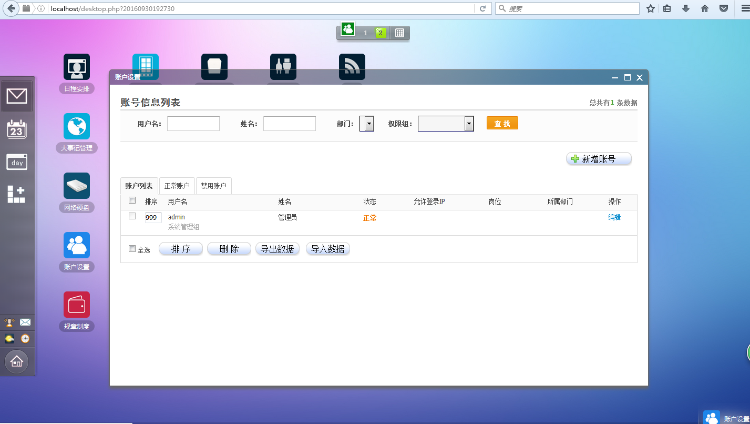This screenshot has height=424, width=750.
Task: Open the mail envelope icon in left sidebar
Action: coord(17,96)
